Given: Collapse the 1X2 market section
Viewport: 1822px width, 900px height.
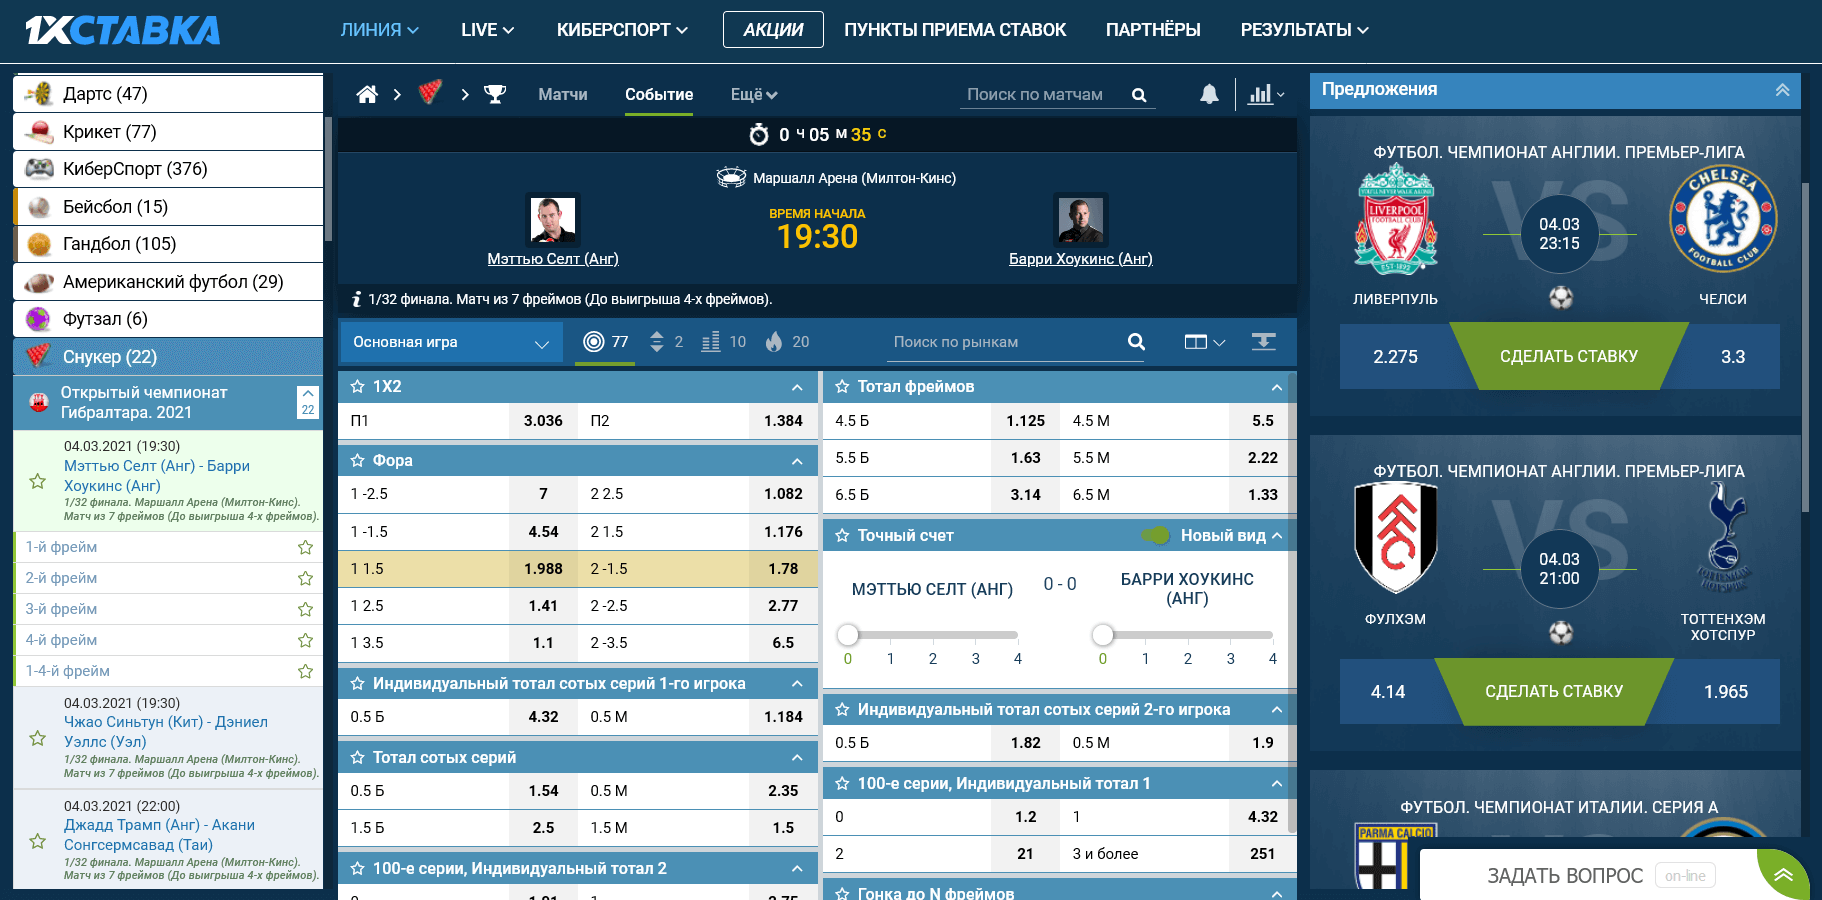Looking at the screenshot, I should click(x=797, y=387).
